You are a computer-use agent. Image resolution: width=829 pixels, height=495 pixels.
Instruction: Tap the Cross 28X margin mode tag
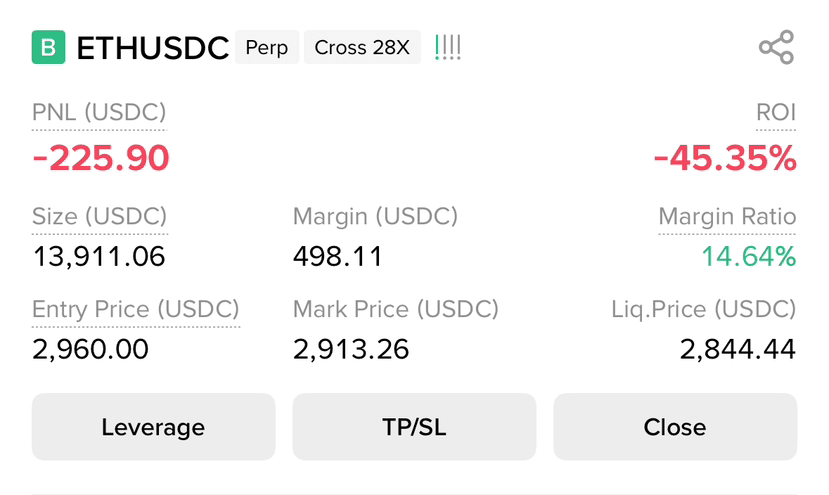coord(362,47)
